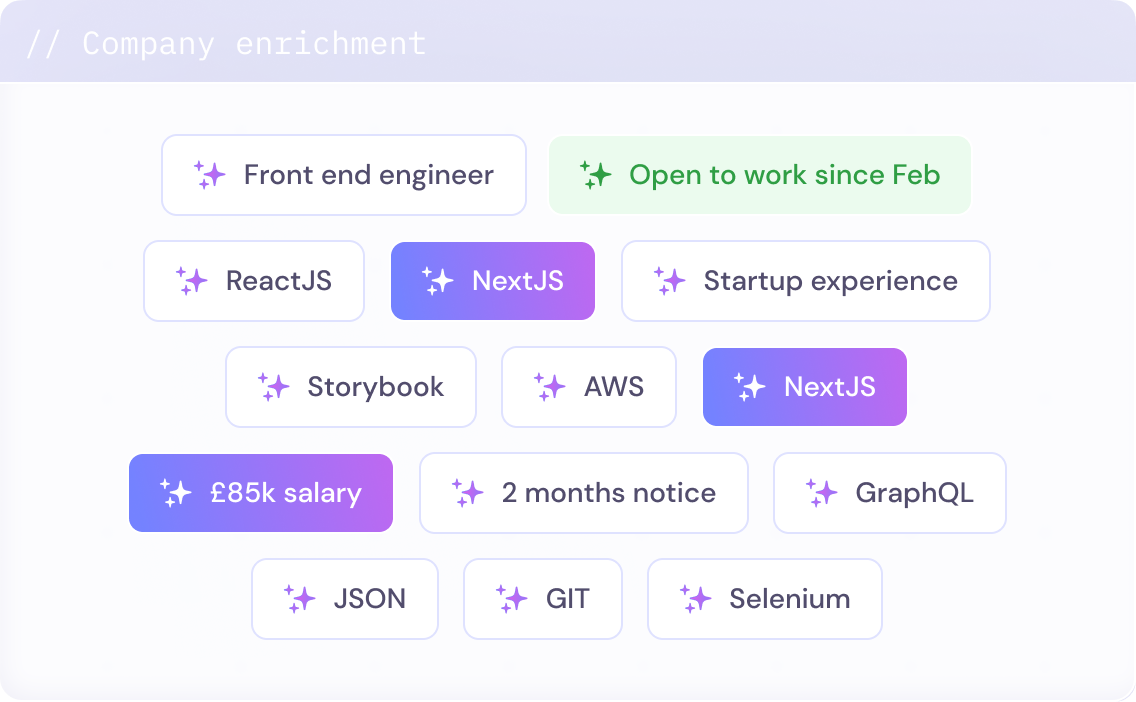Viewport: 1136px width, 702px height.
Task: Select the GIT tag
Action: [543, 599]
